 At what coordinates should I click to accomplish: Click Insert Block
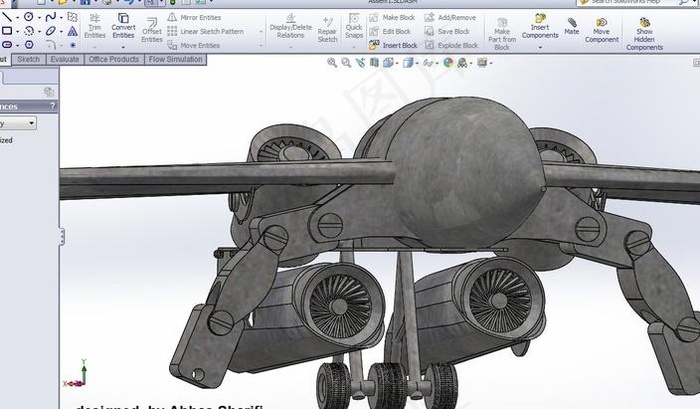(393, 45)
